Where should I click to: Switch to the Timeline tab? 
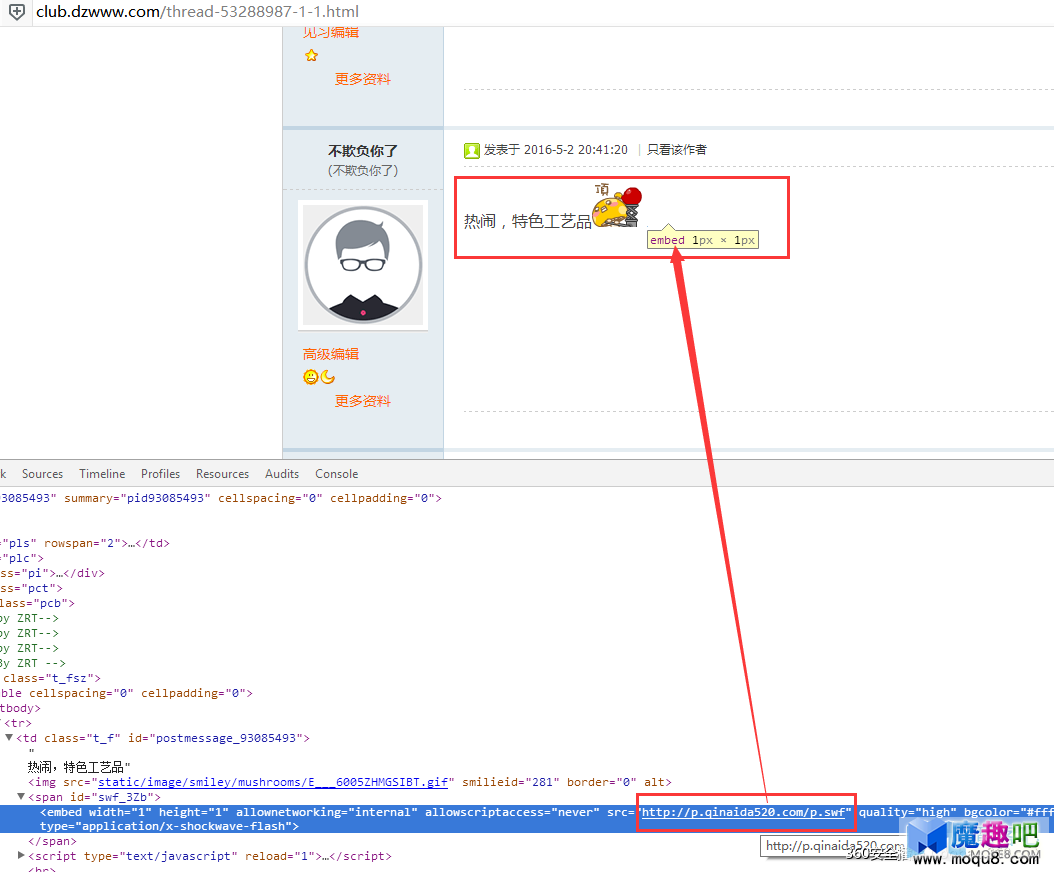pyautogui.click(x=102, y=473)
